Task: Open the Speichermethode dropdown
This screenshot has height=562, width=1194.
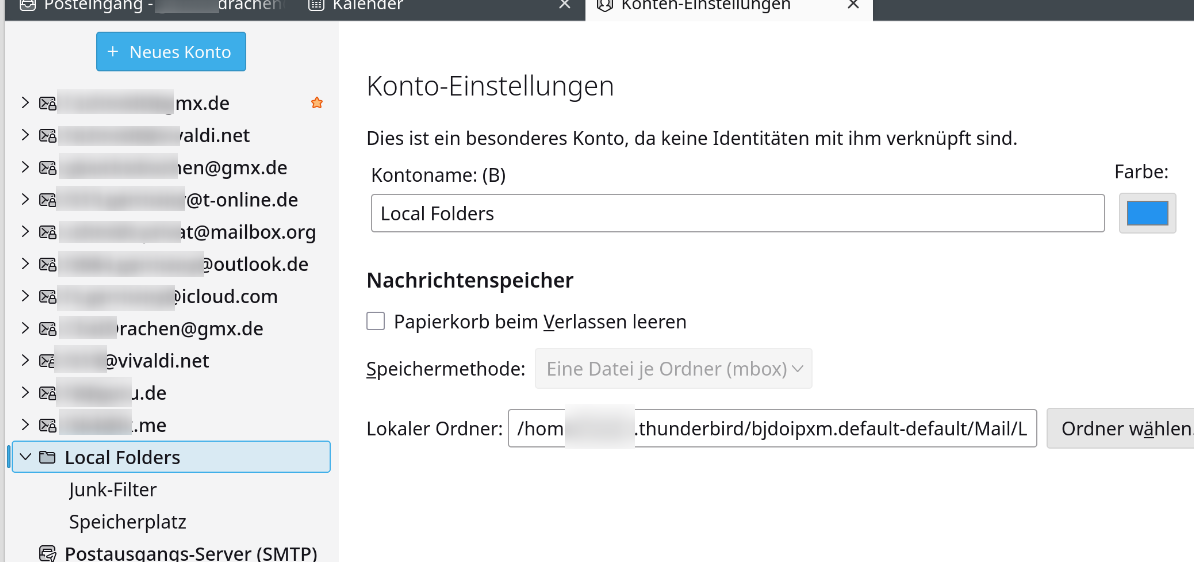Action: (674, 369)
